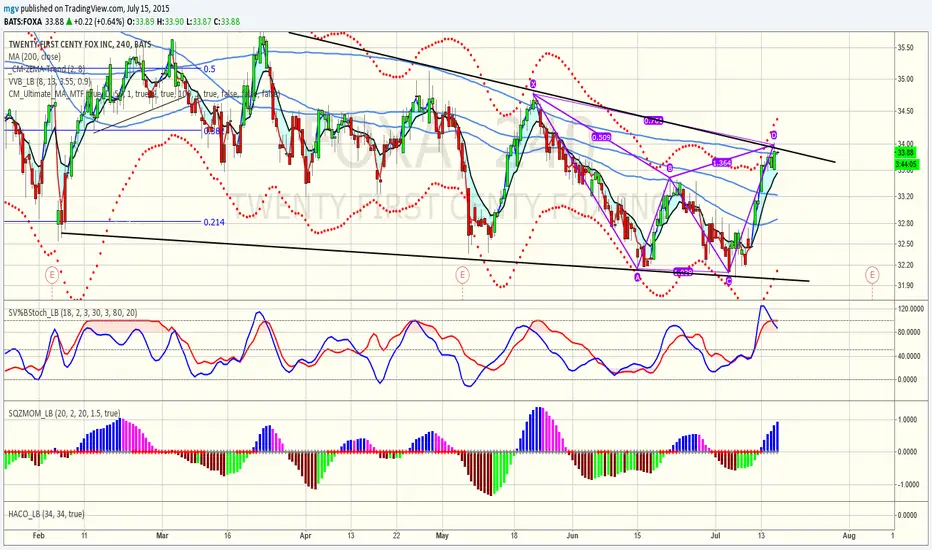The image size is (932, 550).
Task: Click the C point label of the pattern
Action: point(729,281)
